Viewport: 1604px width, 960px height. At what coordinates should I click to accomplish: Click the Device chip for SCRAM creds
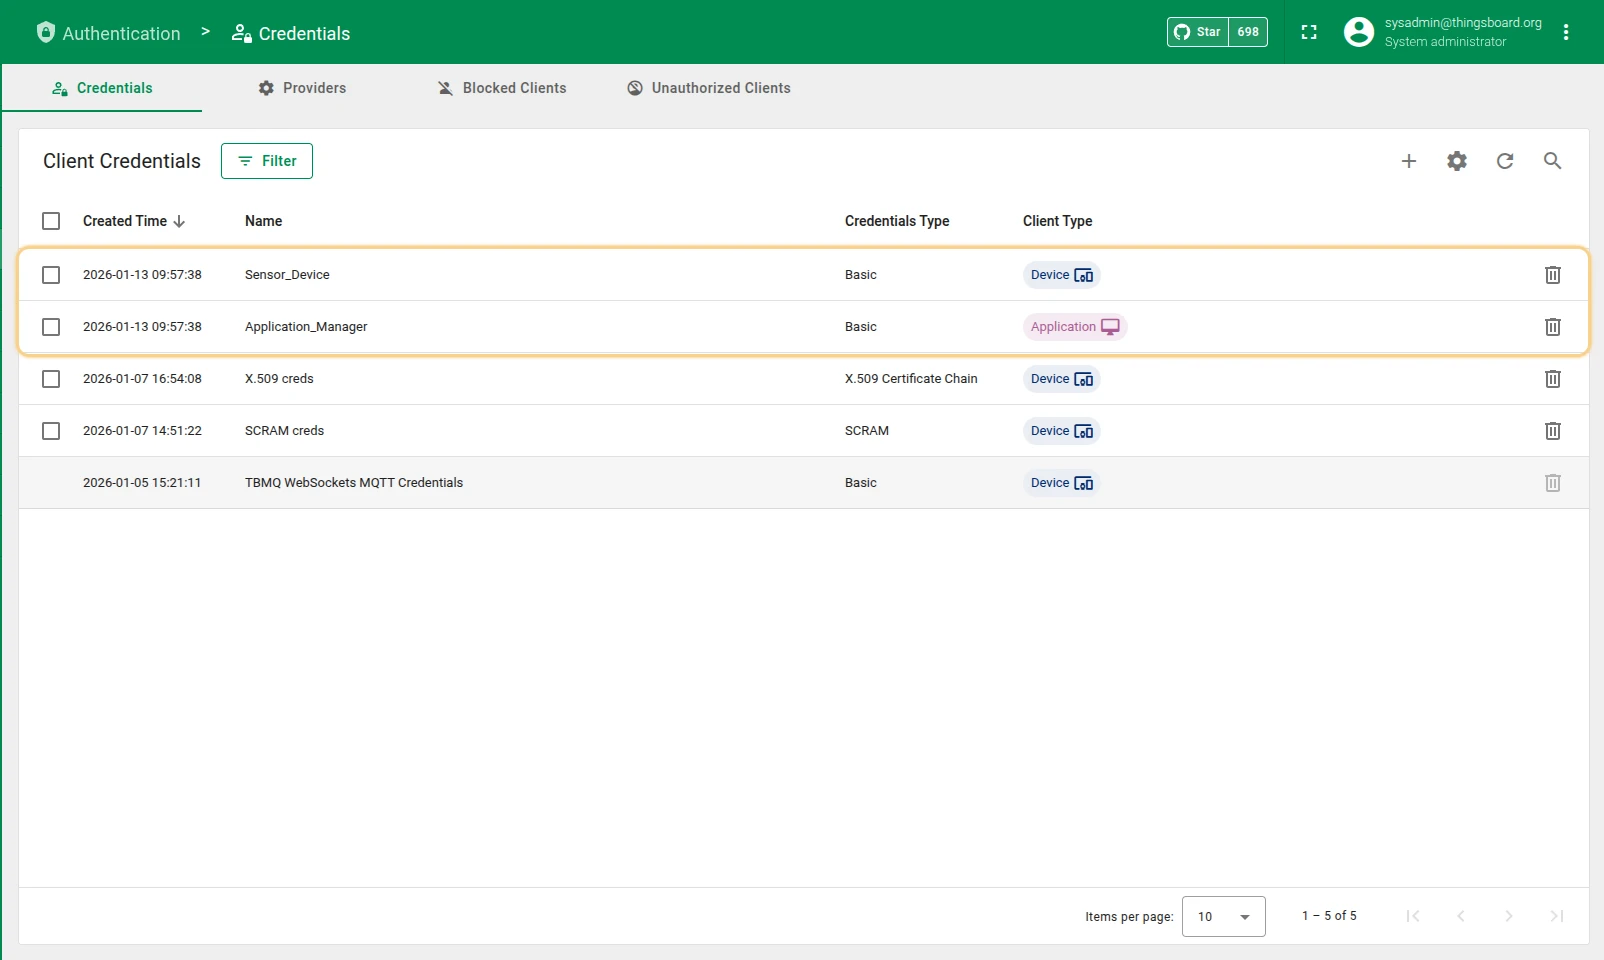[1062, 431]
